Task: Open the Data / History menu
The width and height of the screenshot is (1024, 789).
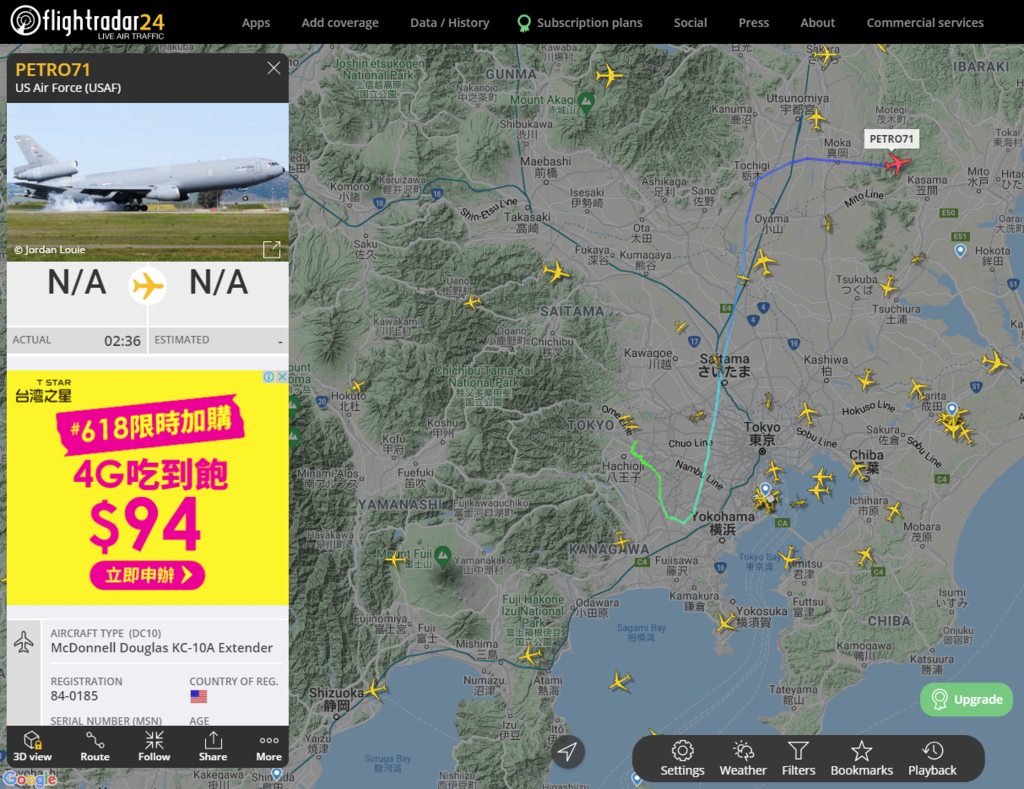Action: coord(449,23)
